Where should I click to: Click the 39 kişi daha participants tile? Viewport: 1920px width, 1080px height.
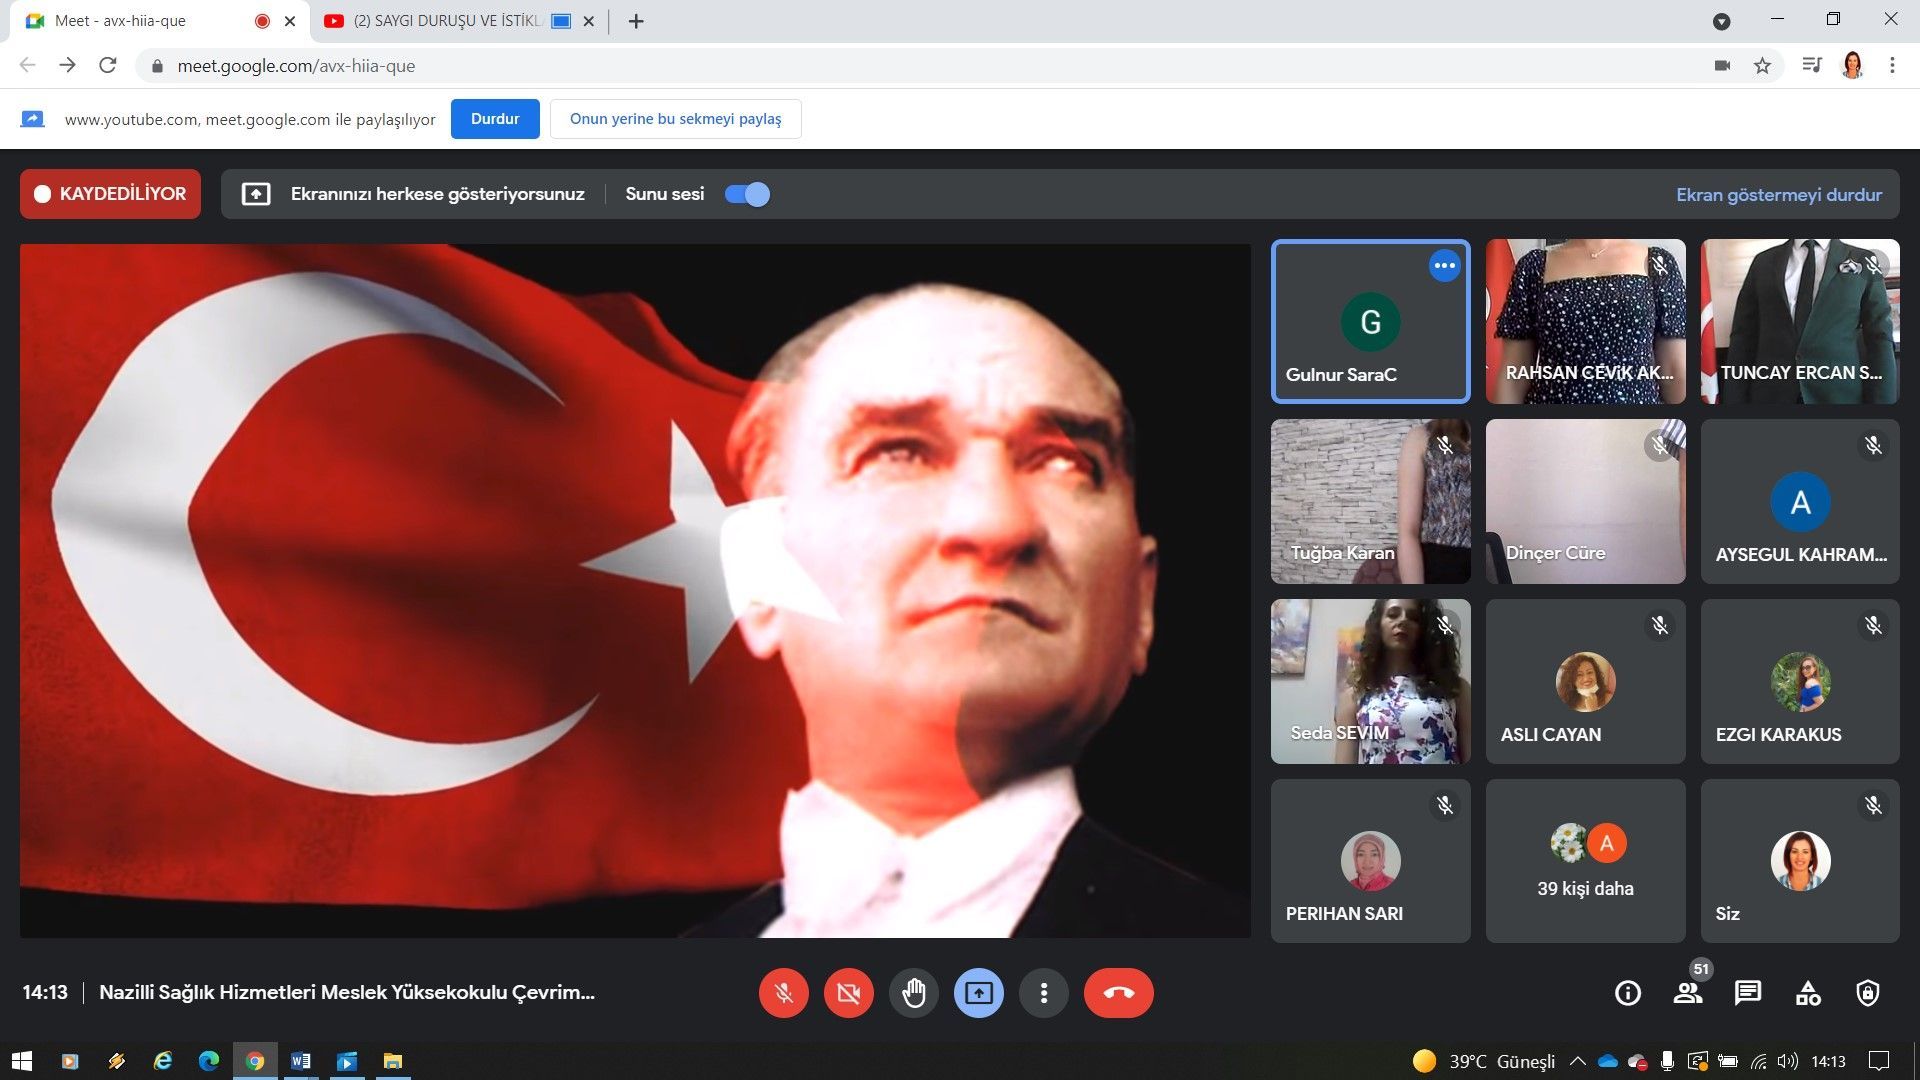point(1585,861)
